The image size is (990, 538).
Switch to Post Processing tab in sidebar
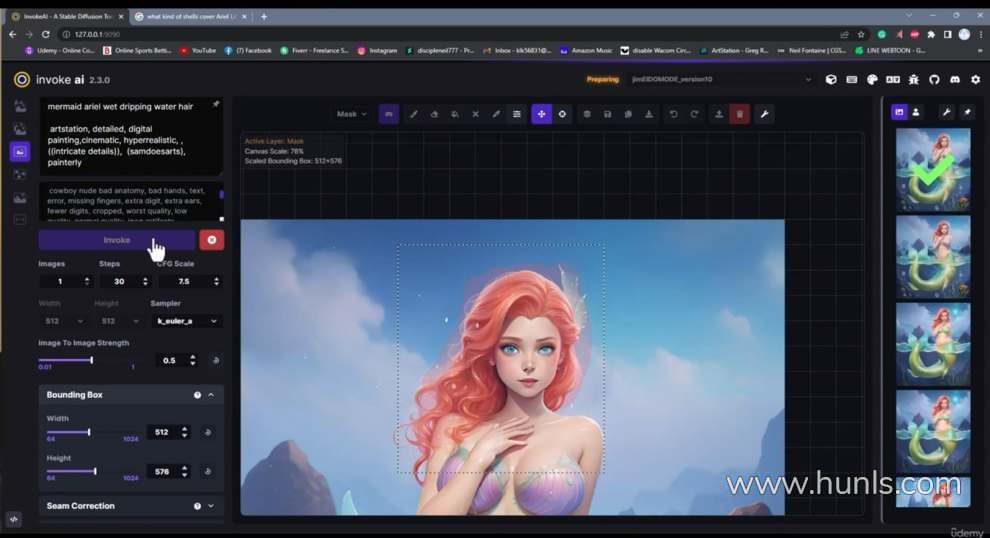click(x=20, y=198)
